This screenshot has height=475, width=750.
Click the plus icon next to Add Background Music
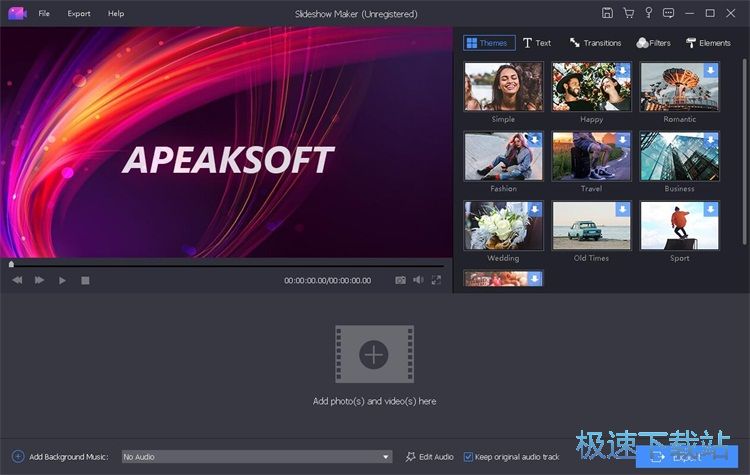(x=18, y=456)
